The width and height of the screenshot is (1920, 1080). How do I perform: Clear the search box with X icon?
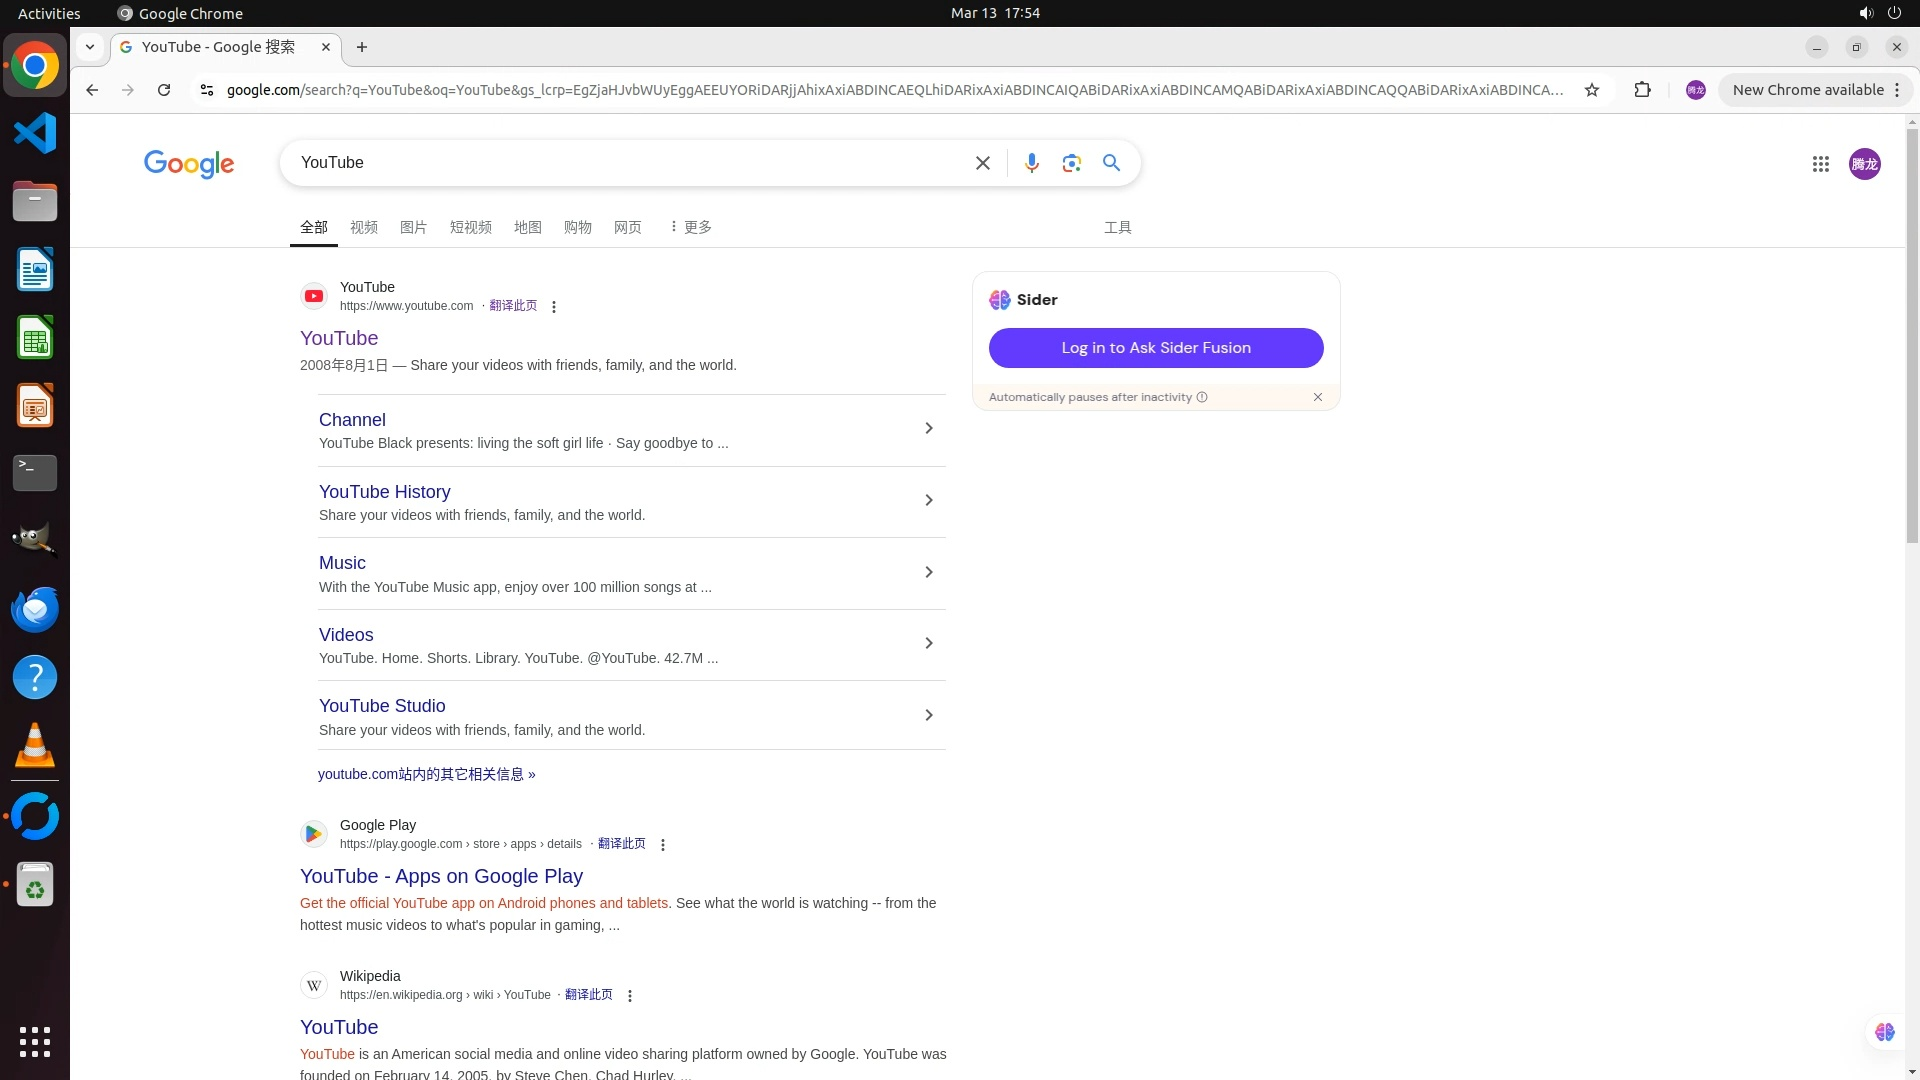pos(982,163)
